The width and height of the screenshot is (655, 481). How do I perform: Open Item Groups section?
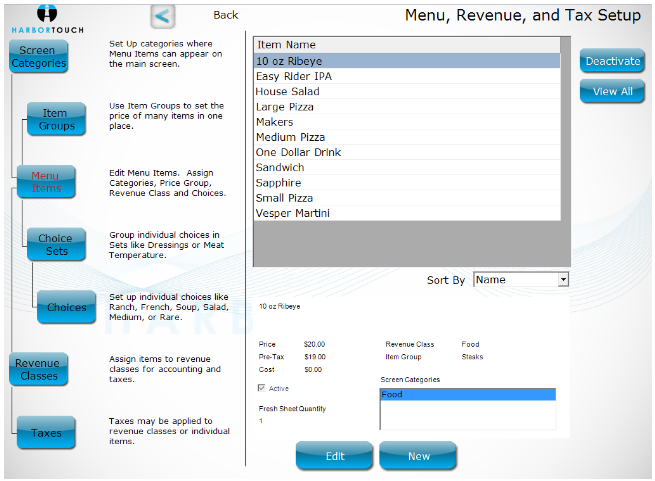(56, 119)
